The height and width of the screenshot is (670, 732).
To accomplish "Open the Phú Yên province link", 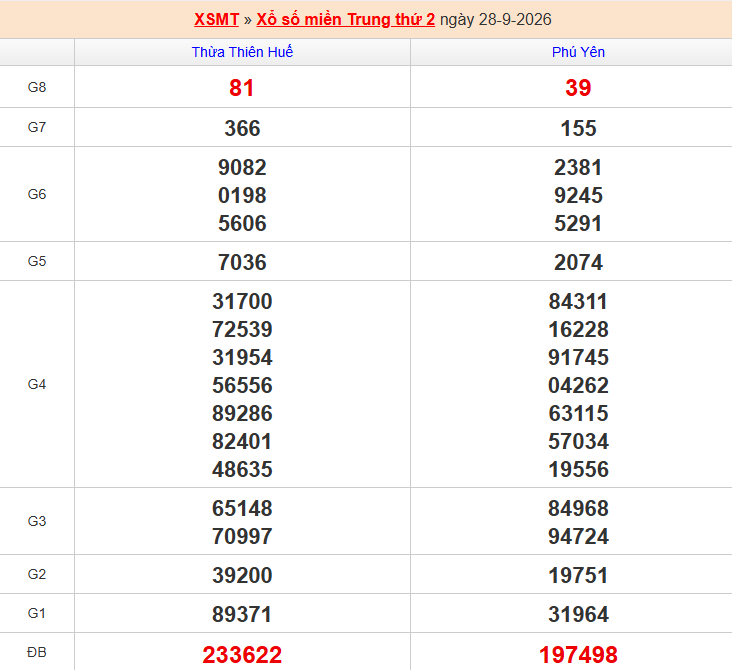I will (x=578, y=52).
